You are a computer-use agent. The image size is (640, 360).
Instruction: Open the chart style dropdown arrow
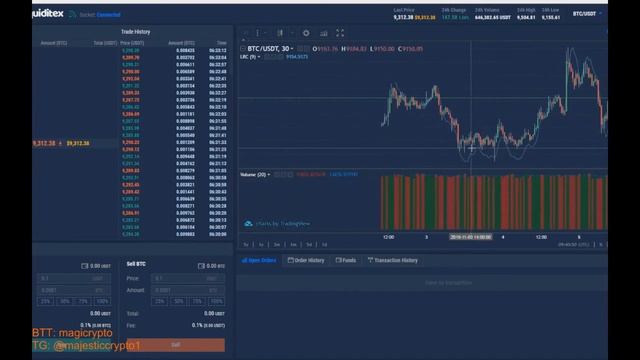pyautogui.click(x=292, y=33)
